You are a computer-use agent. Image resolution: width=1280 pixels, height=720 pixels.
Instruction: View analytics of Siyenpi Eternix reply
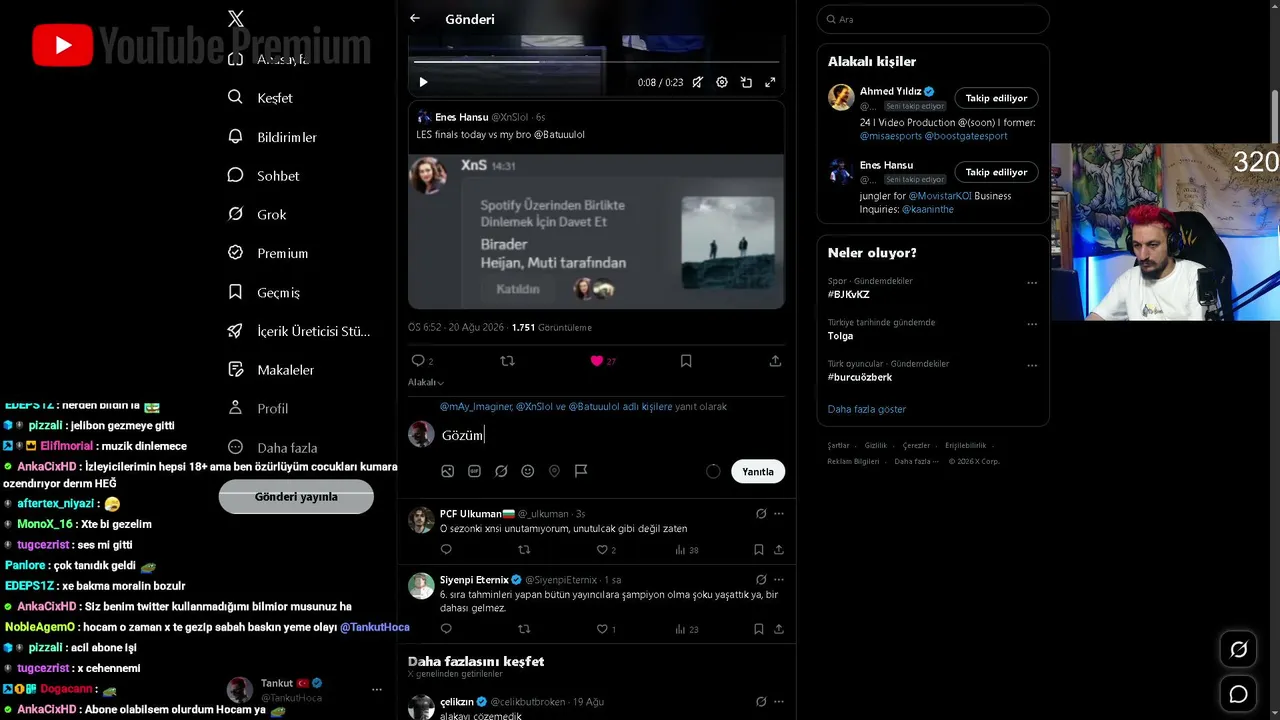687,629
